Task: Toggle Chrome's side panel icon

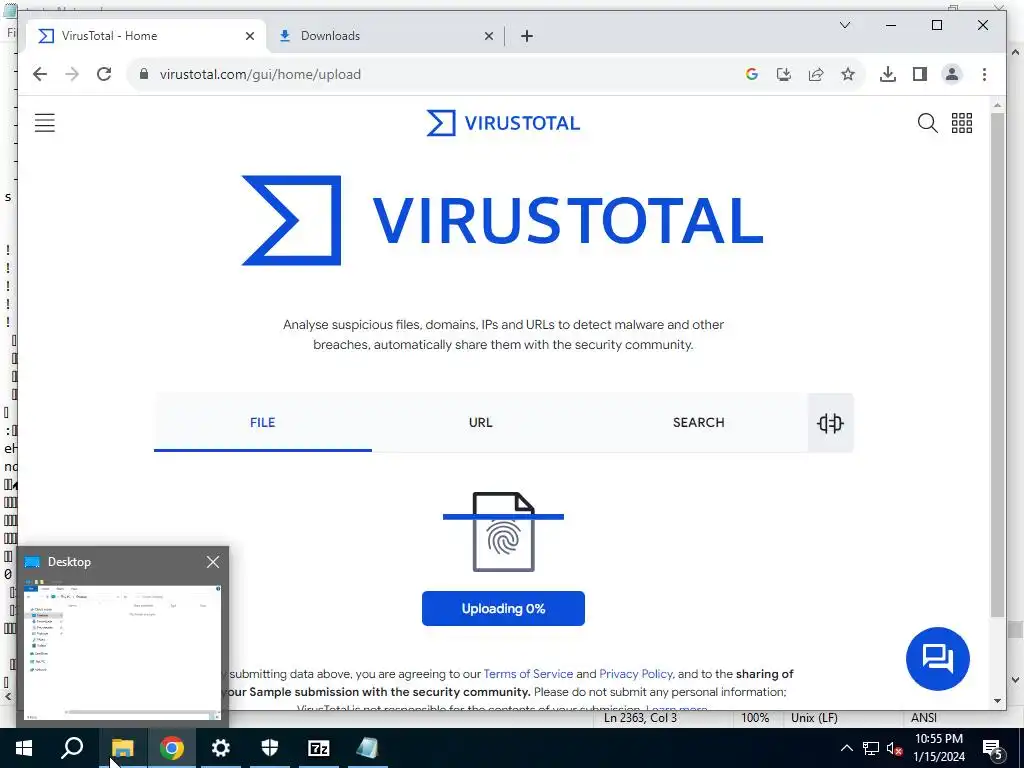Action: (x=920, y=74)
